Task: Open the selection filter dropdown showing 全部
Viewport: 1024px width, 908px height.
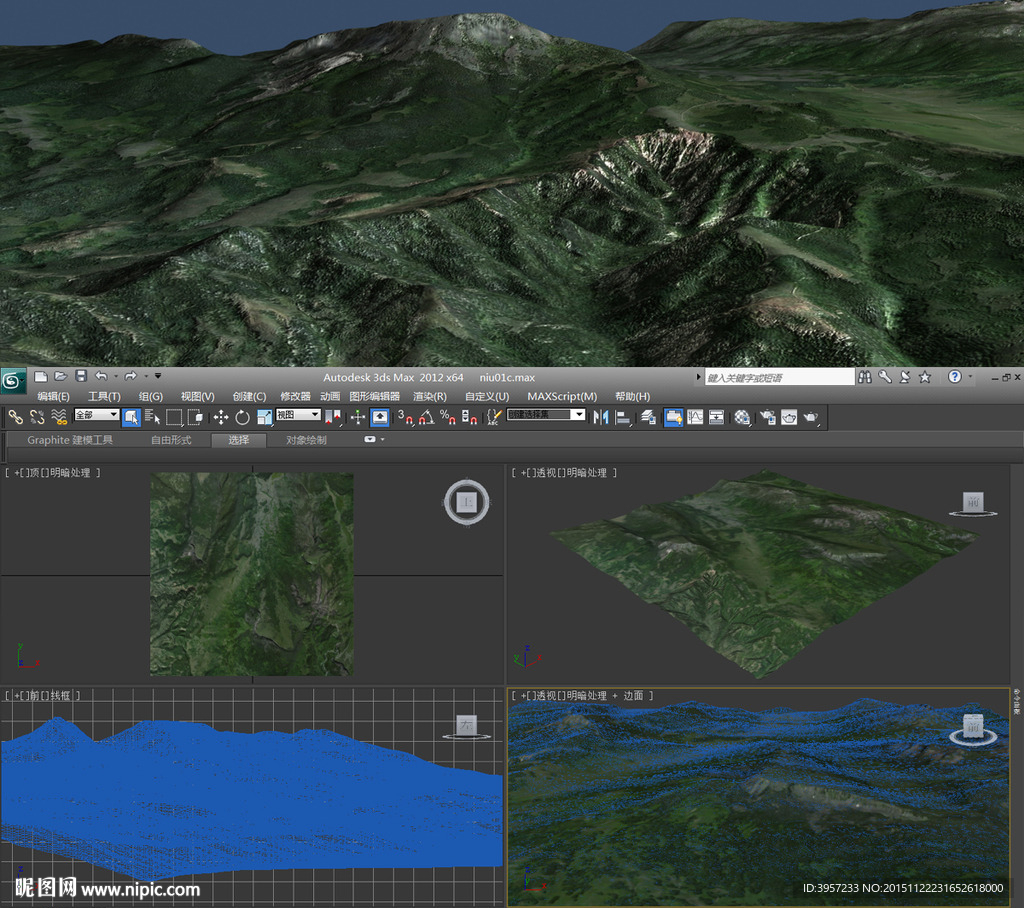Action: click(97, 415)
